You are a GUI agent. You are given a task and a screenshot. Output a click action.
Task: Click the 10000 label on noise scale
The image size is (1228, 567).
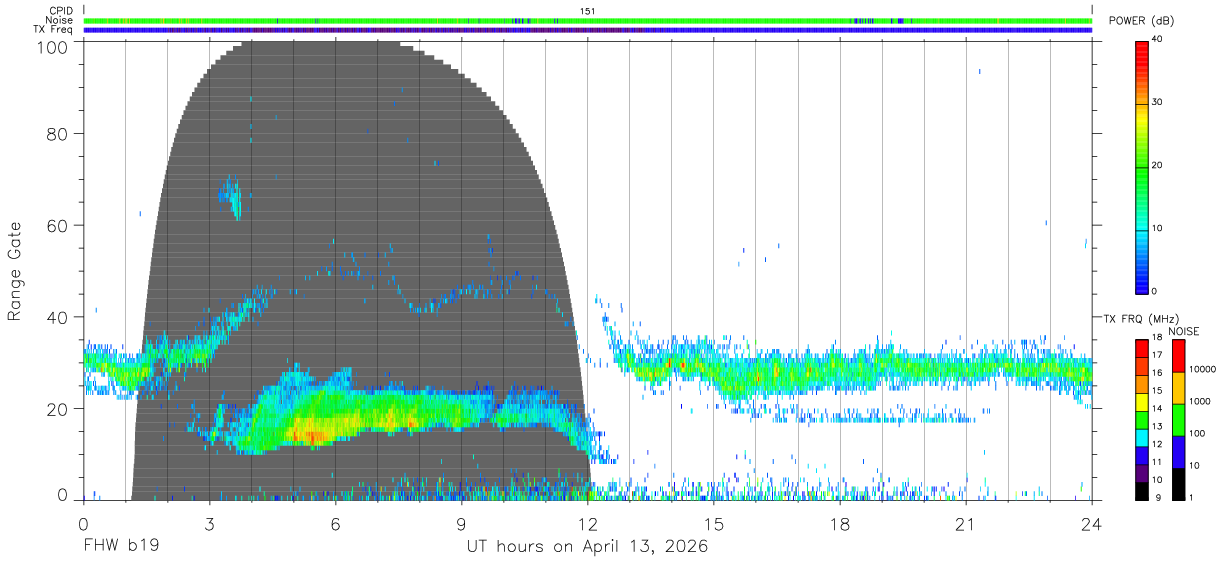coord(1204,369)
